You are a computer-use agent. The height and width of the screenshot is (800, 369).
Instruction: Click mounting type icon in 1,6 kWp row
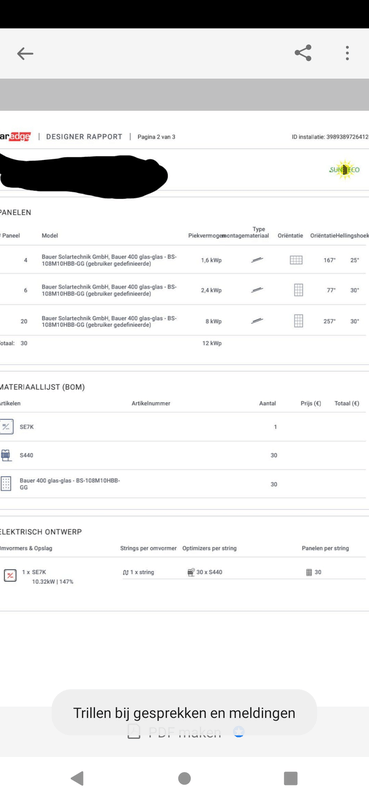pos(257,260)
